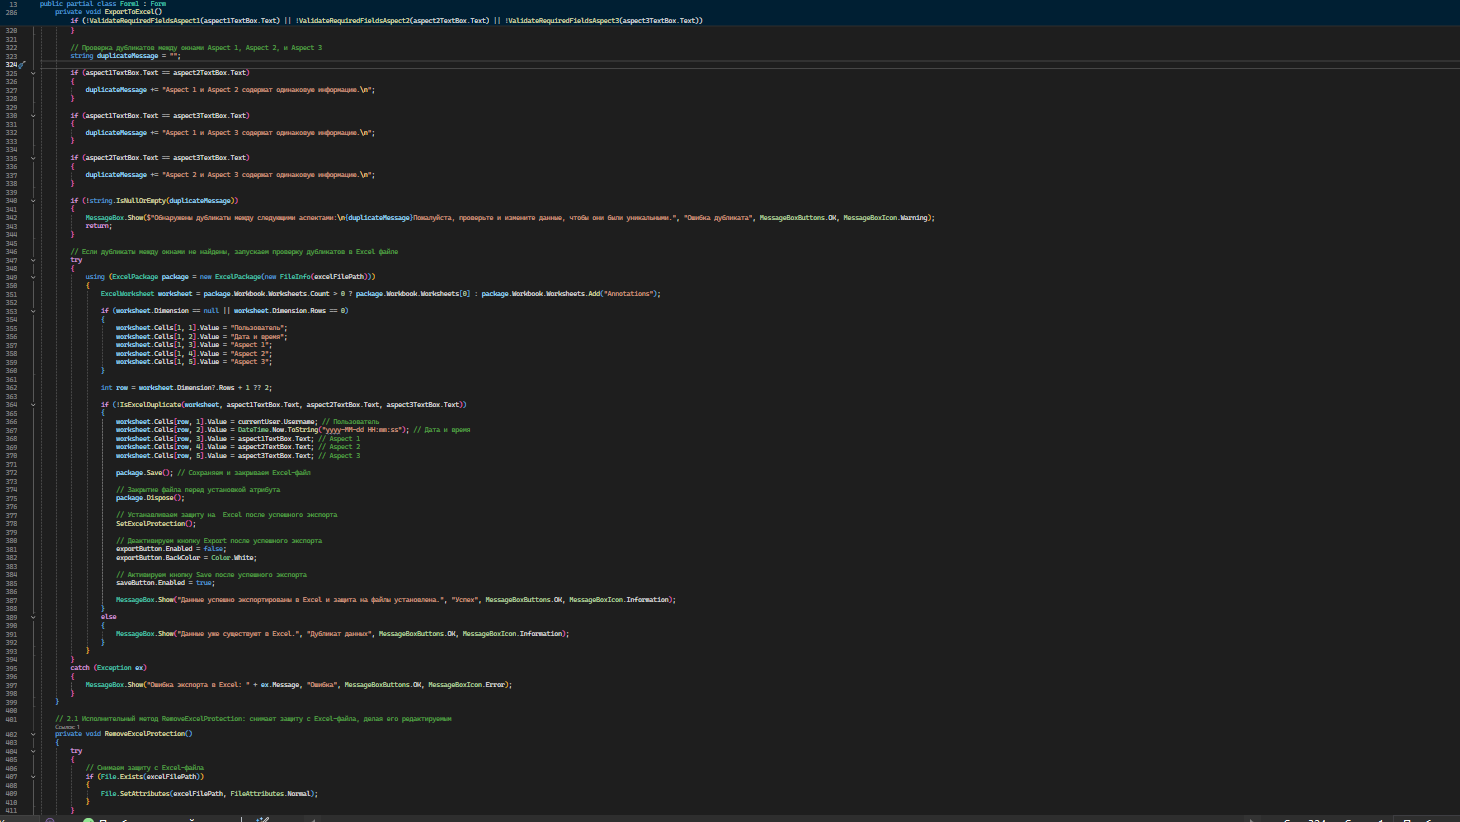Click the 'package.Dispose();' call

point(150,498)
